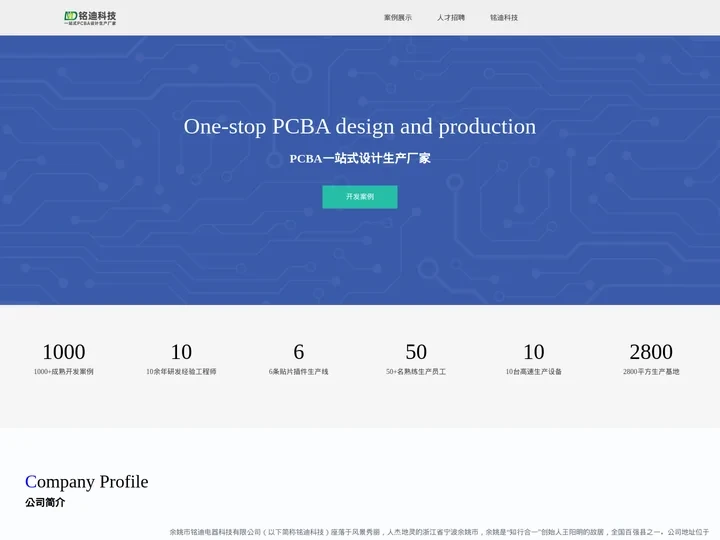Click the number 50 in stats row
720x540 pixels.
tap(416, 352)
